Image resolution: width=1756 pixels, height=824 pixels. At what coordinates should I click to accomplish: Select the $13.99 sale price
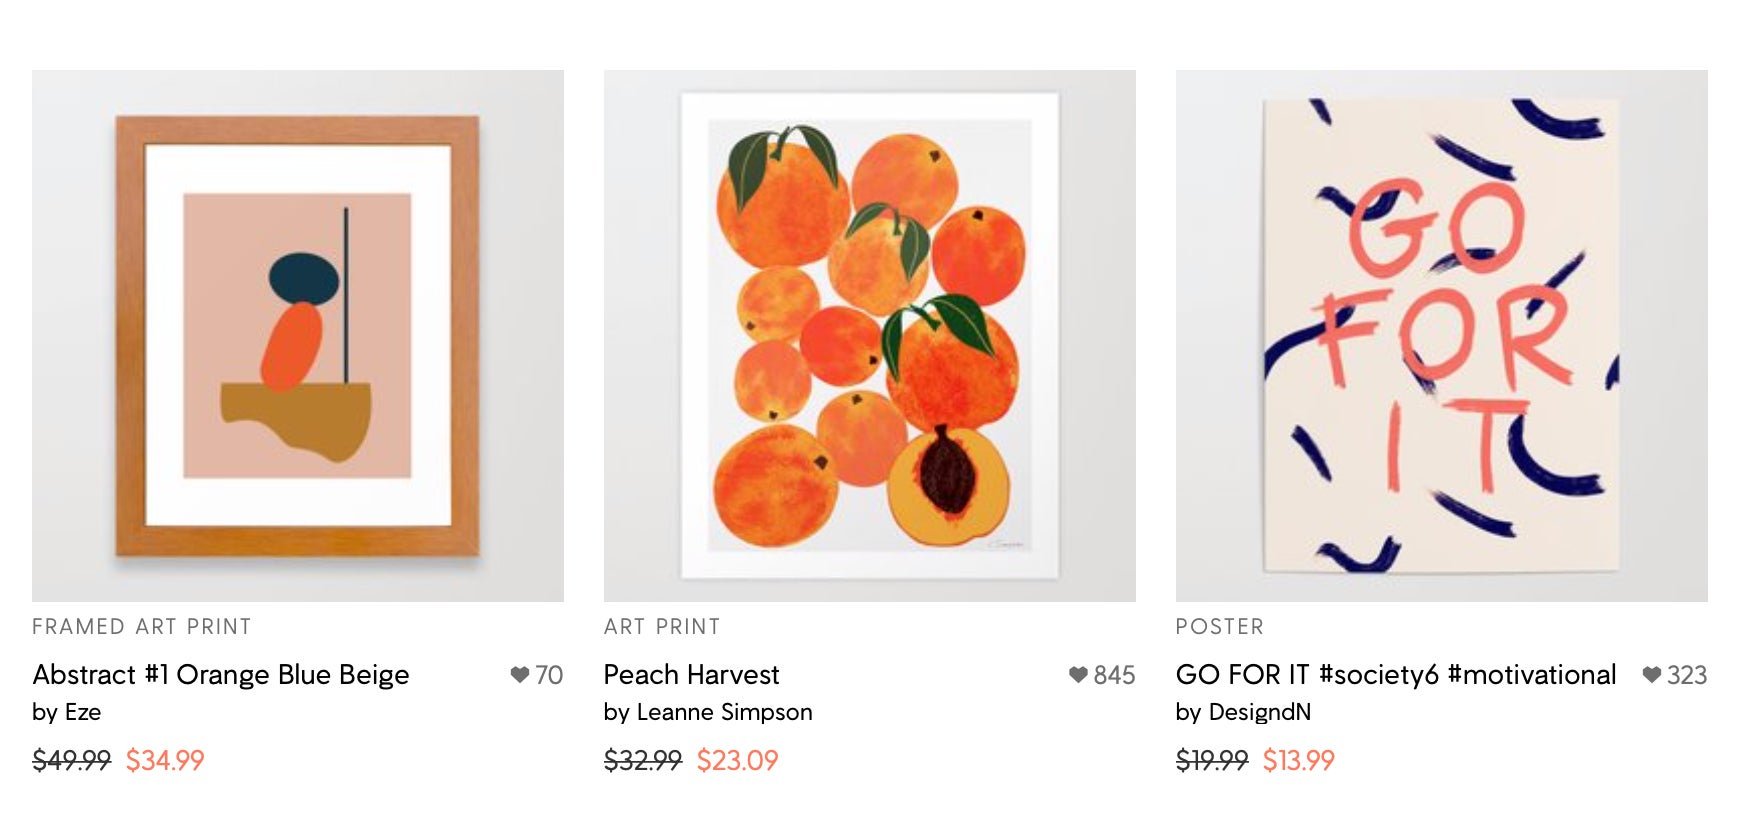[x=1298, y=761]
